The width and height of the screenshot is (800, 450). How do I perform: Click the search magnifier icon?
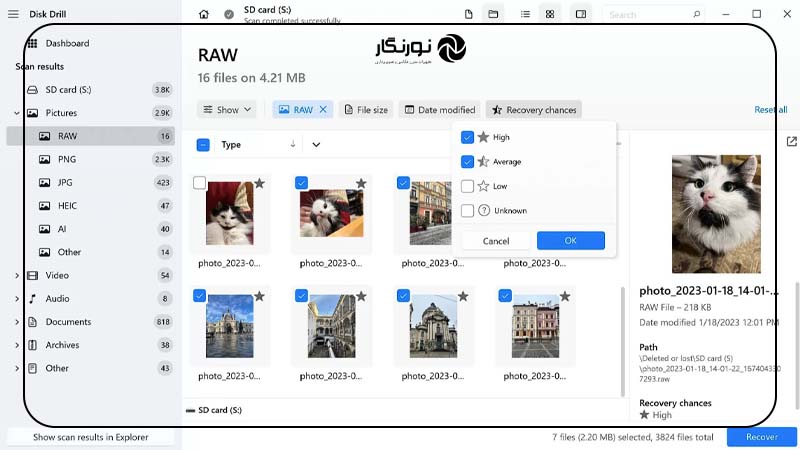click(x=696, y=14)
